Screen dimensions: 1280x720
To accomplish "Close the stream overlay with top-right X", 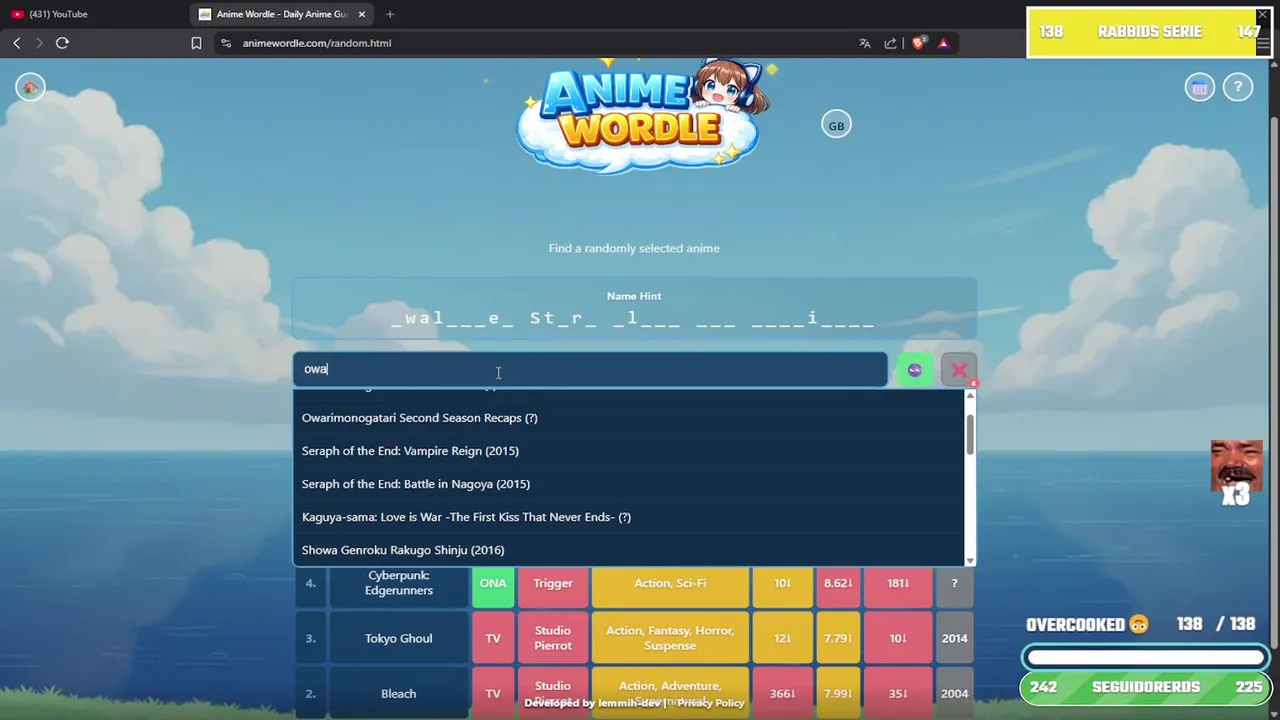I will (1262, 15).
